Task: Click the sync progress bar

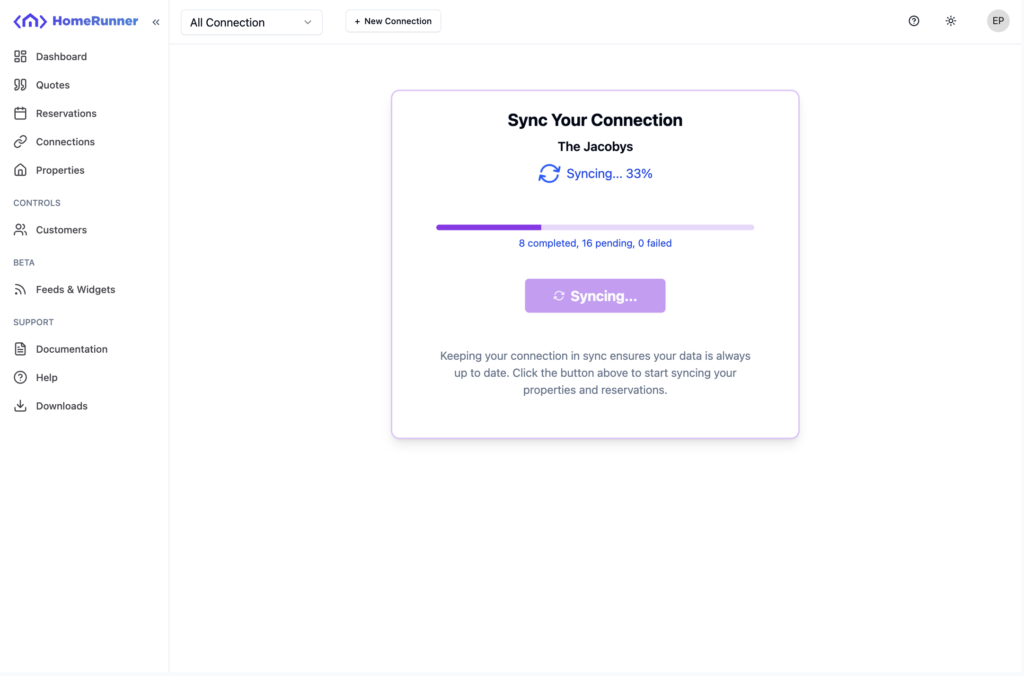Action: pos(595,228)
